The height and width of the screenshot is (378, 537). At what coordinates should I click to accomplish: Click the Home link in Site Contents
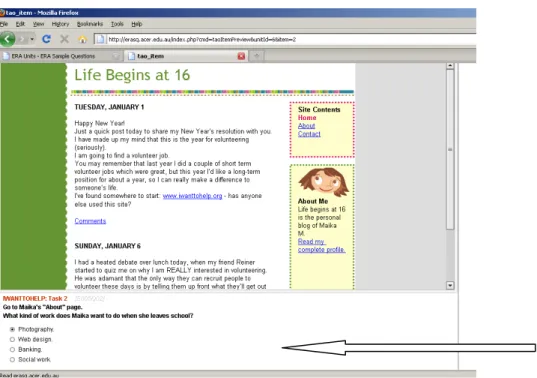pos(307,117)
